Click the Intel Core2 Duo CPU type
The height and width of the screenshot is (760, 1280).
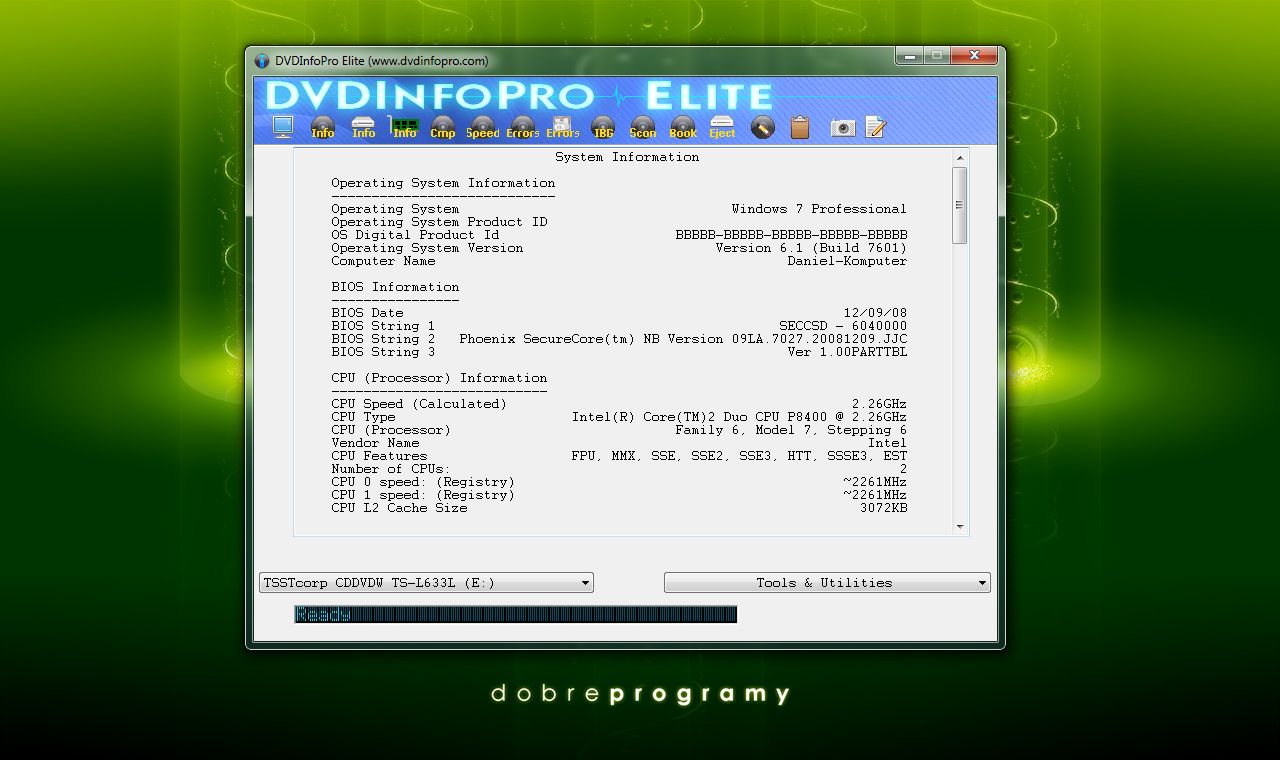[x=739, y=417]
